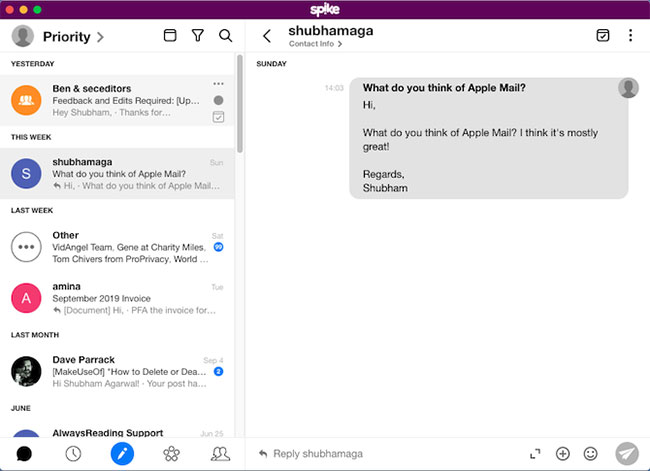Click the send paper plane button
Screen dimensions: 650x471
(x=626, y=453)
